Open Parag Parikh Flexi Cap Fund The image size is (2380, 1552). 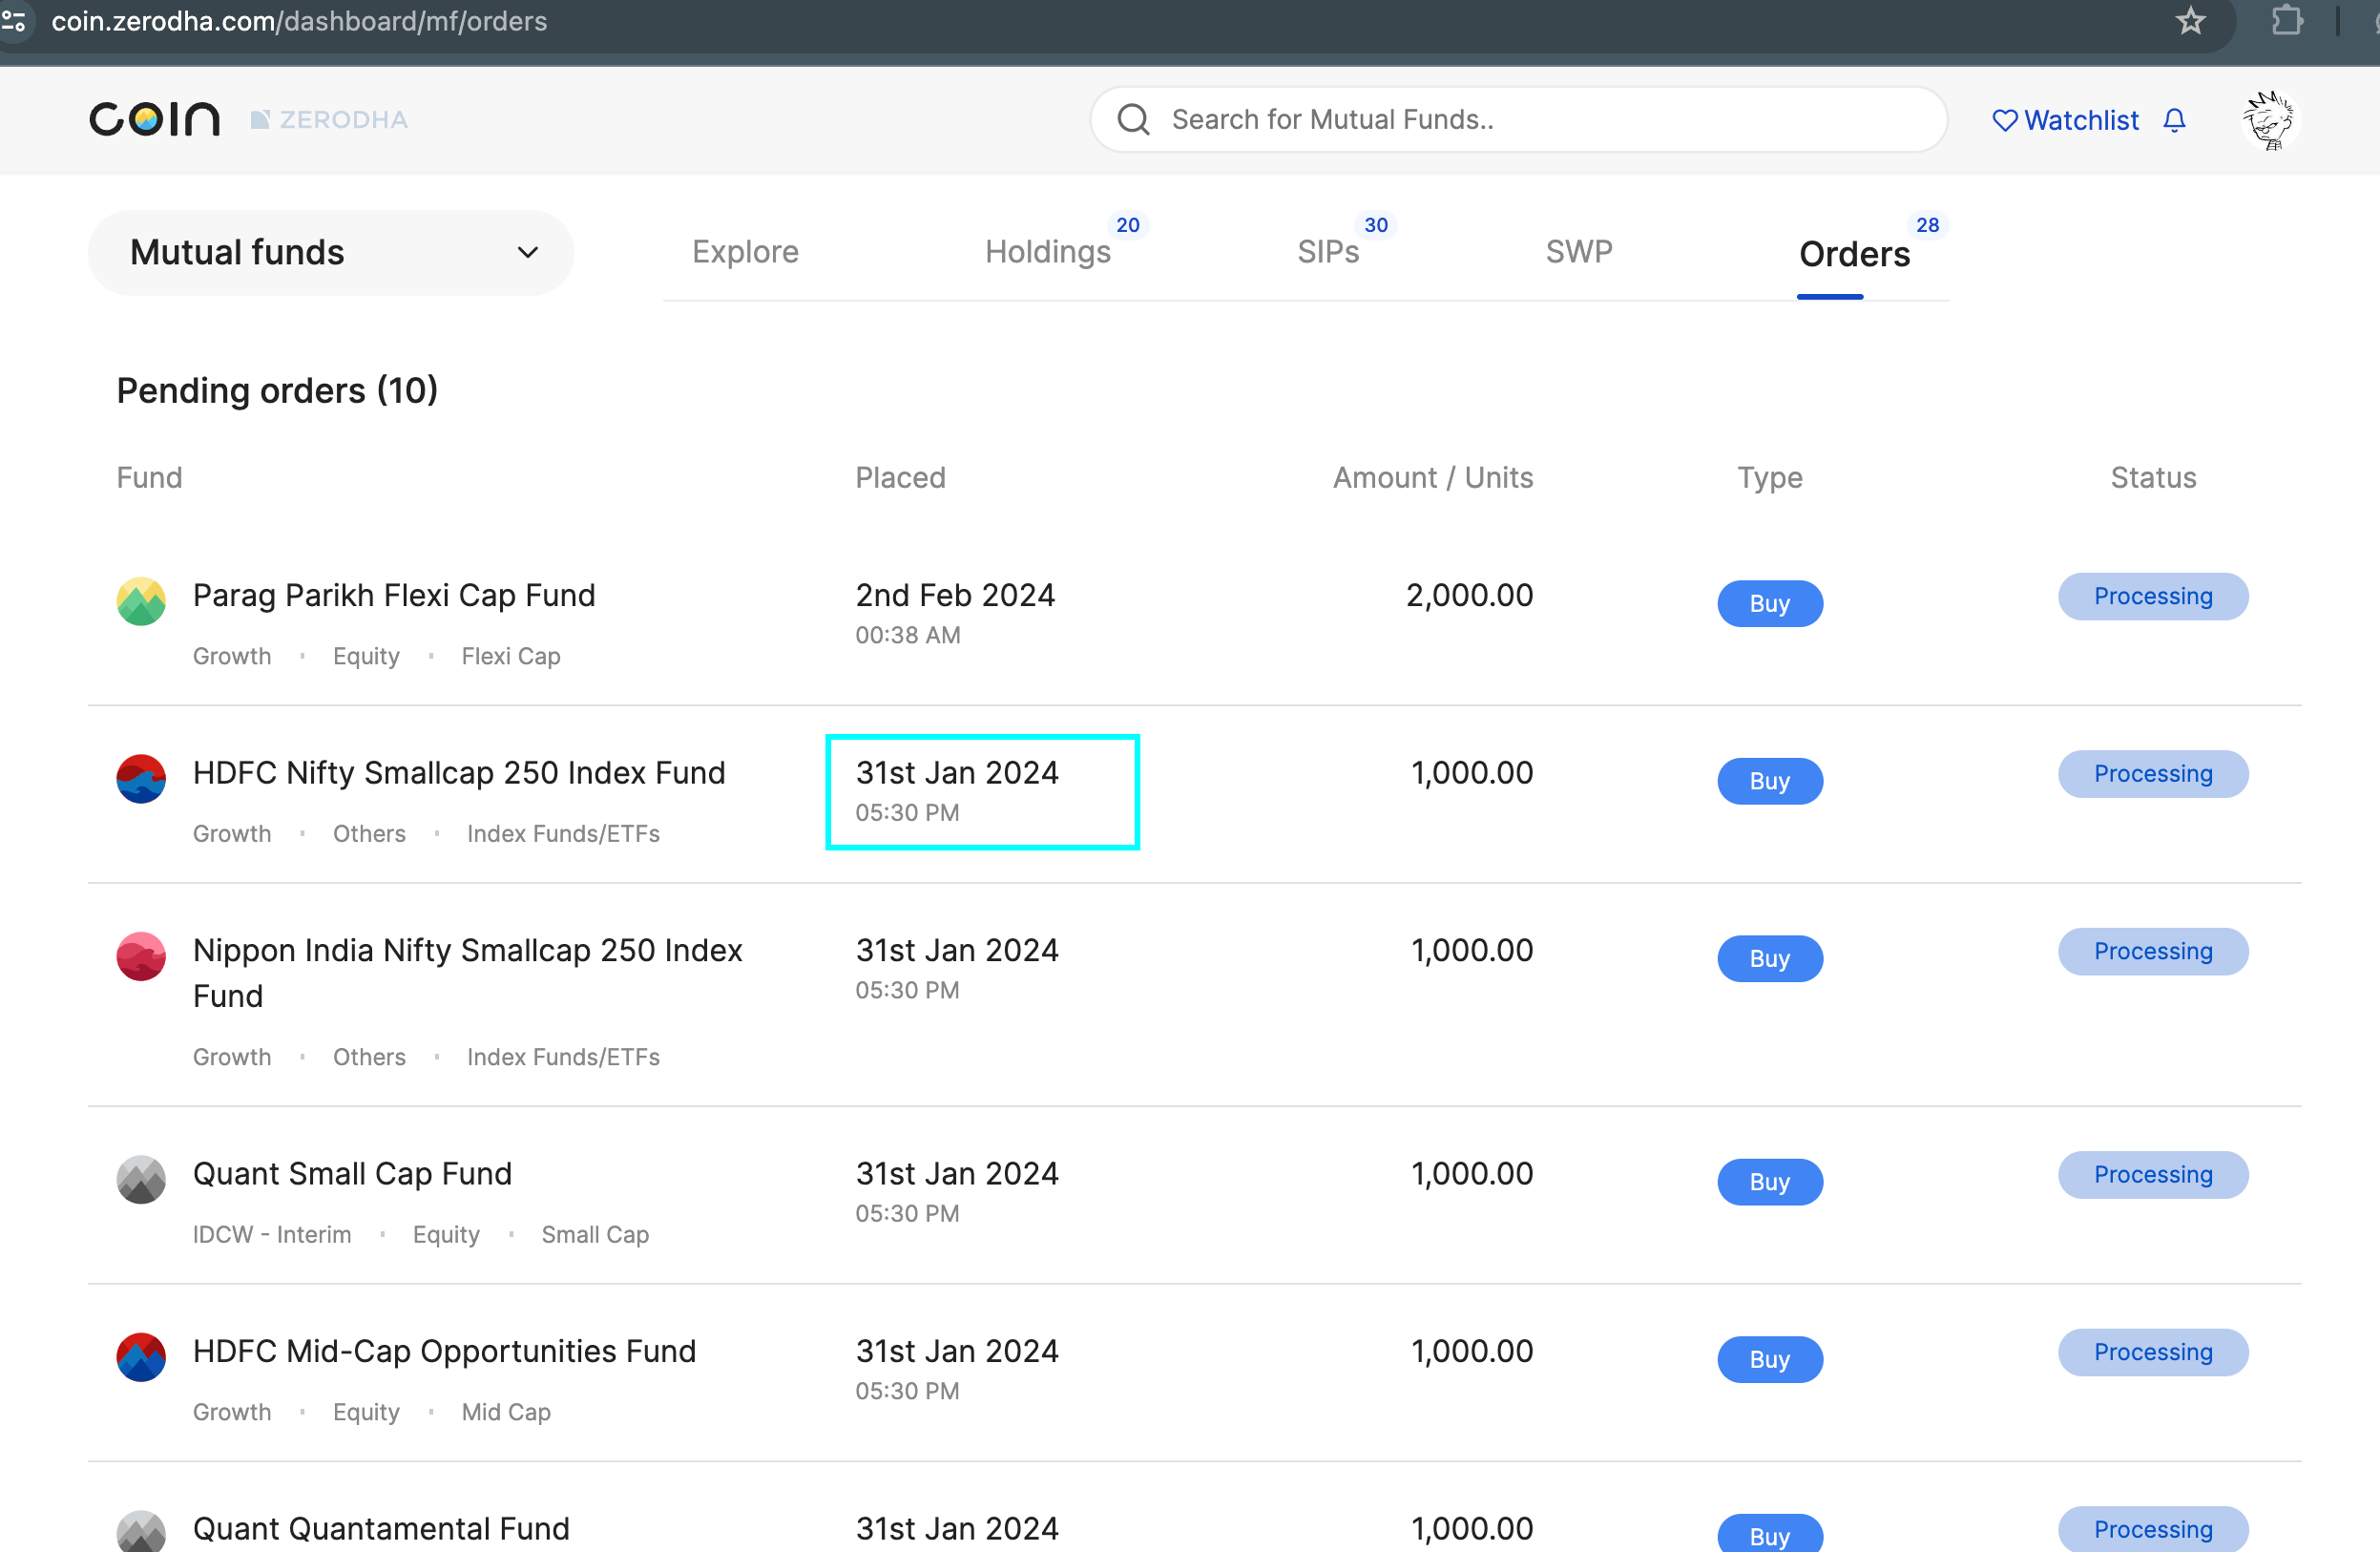click(394, 595)
